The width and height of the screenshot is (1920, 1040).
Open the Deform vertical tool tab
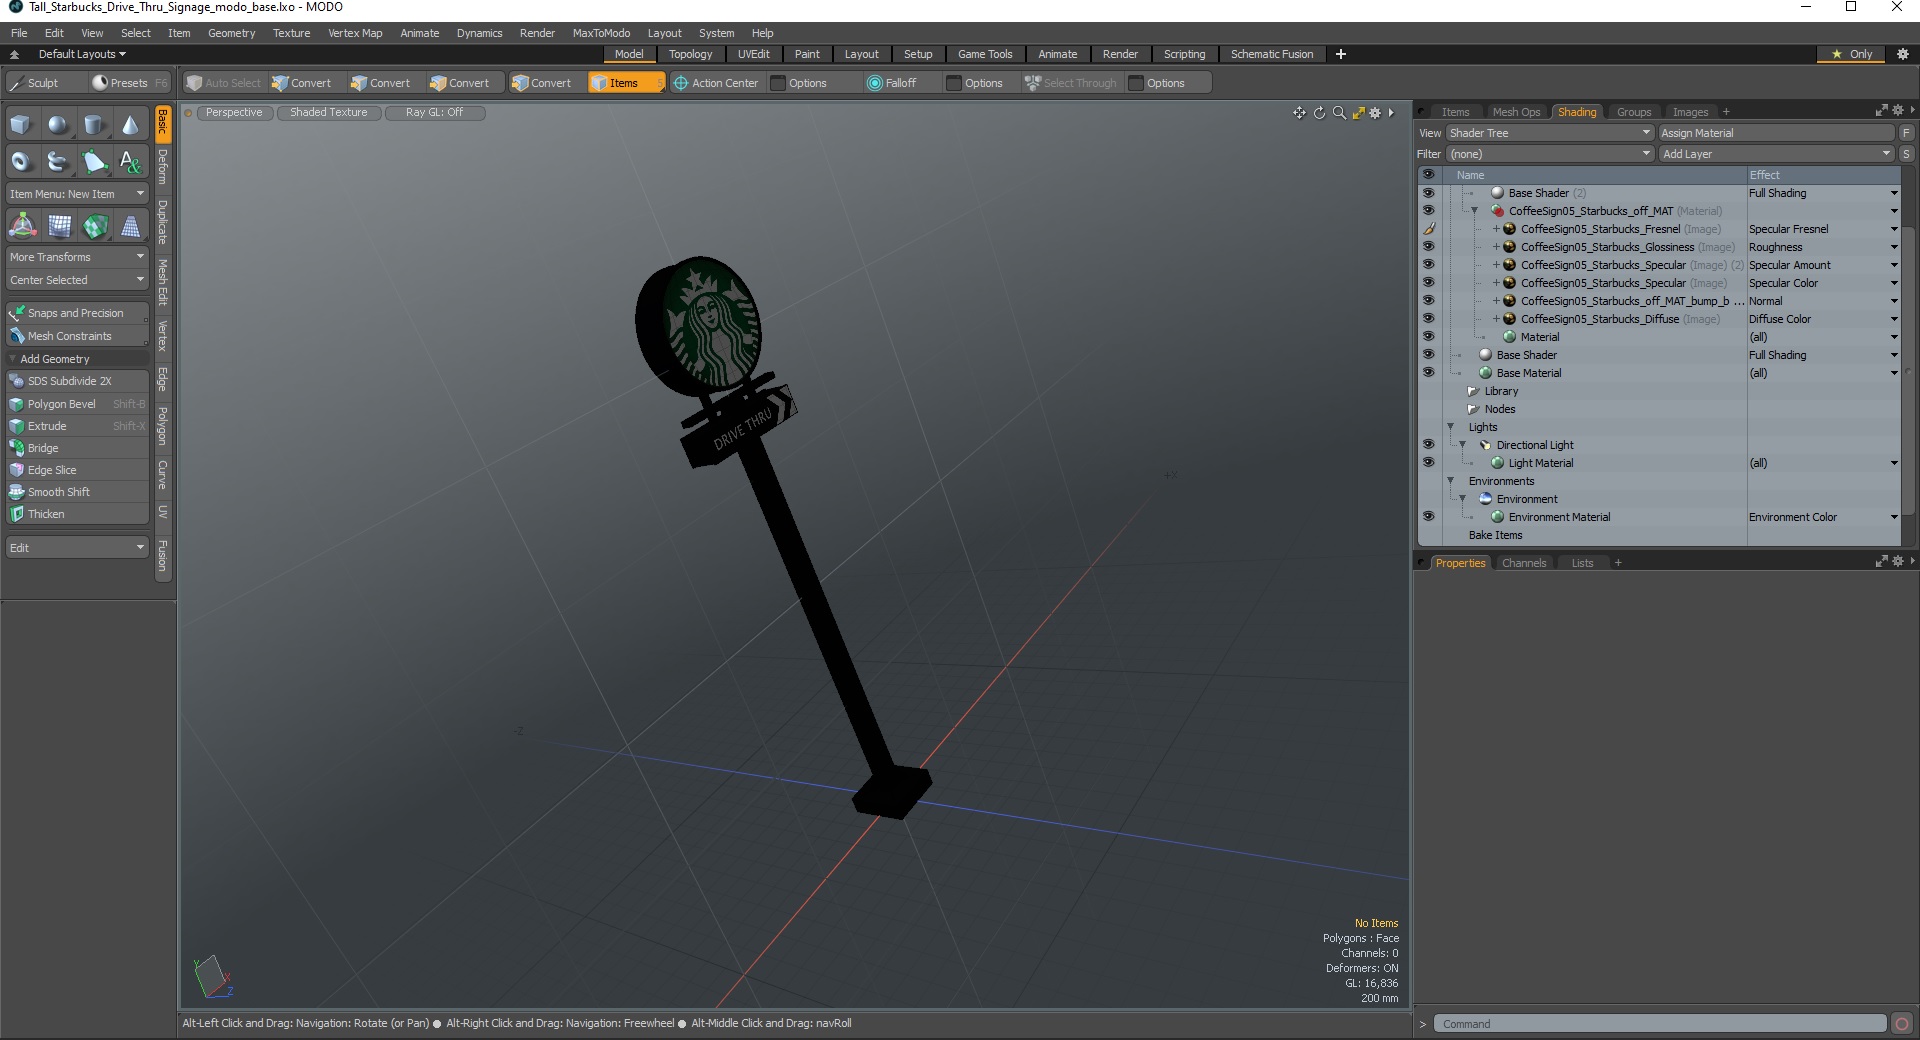pyautogui.click(x=163, y=167)
